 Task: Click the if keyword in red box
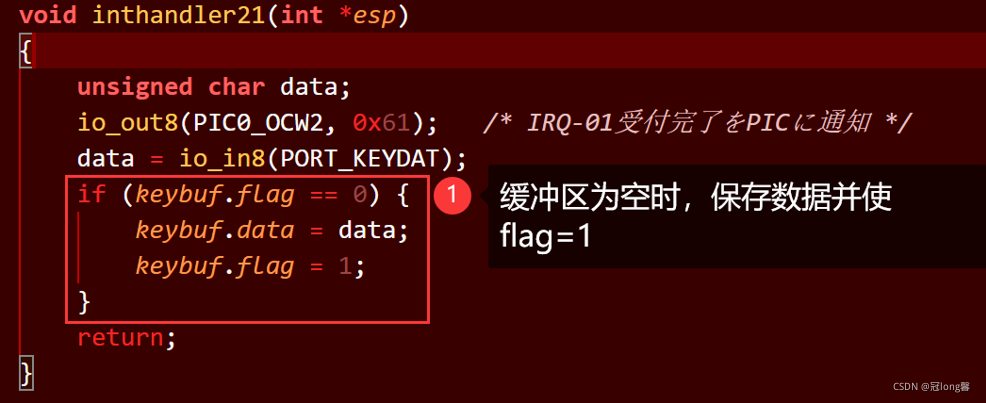pyautogui.click(x=91, y=196)
